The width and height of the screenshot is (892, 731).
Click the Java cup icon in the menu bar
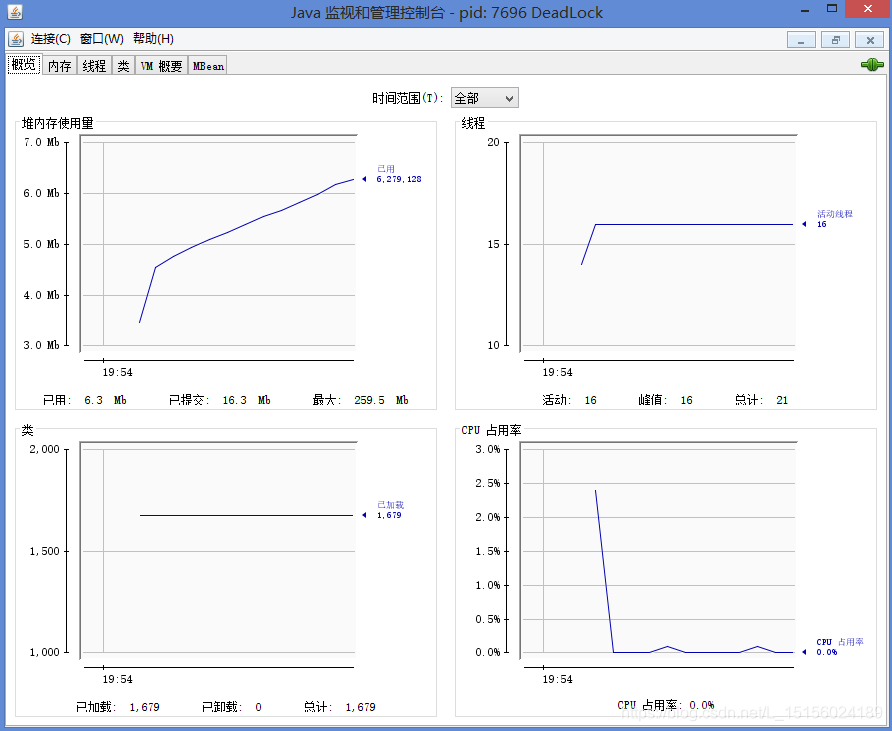tap(15, 39)
